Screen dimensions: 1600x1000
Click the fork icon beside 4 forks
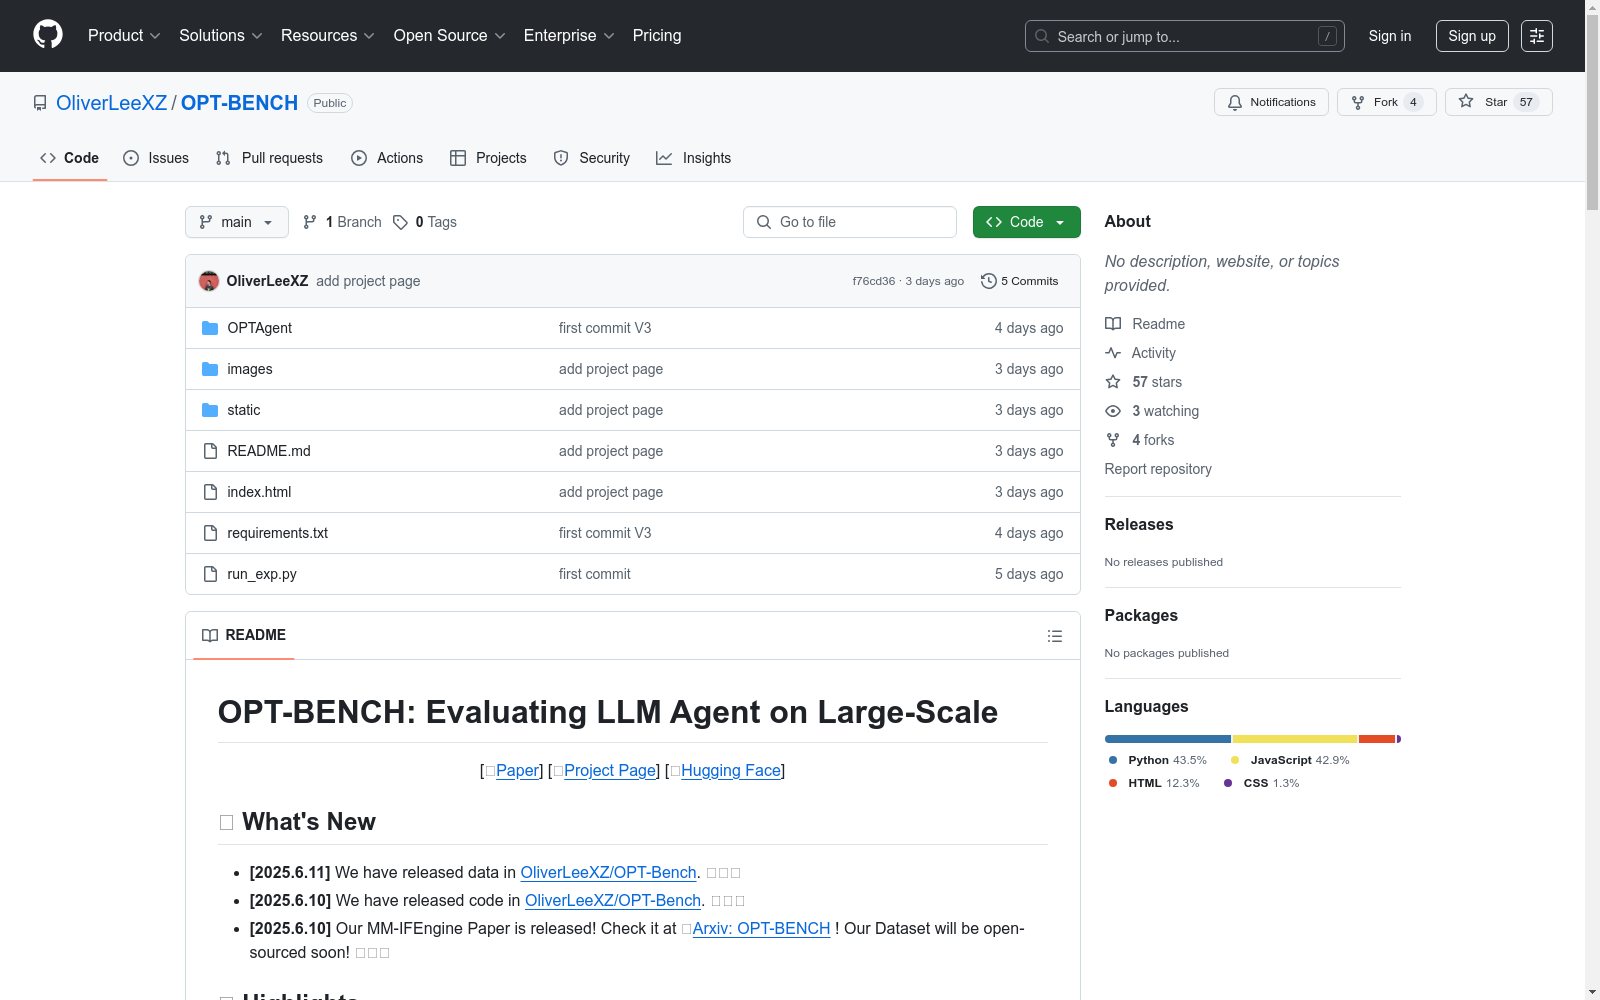(x=1113, y=440)
